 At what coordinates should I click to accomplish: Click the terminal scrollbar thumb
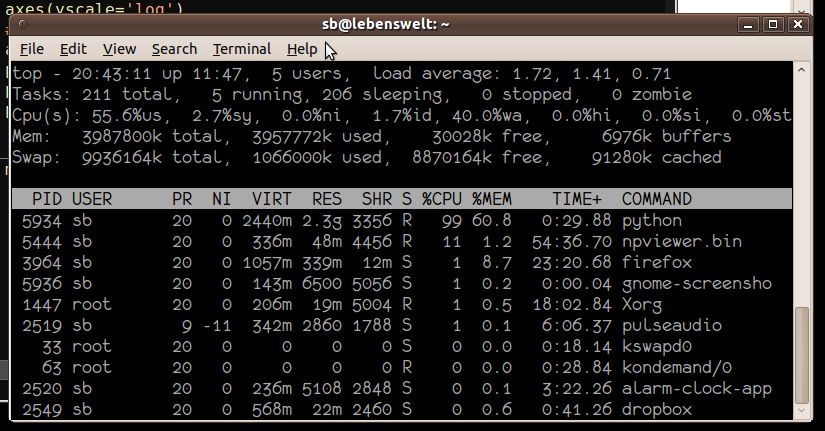click(802, 355)
